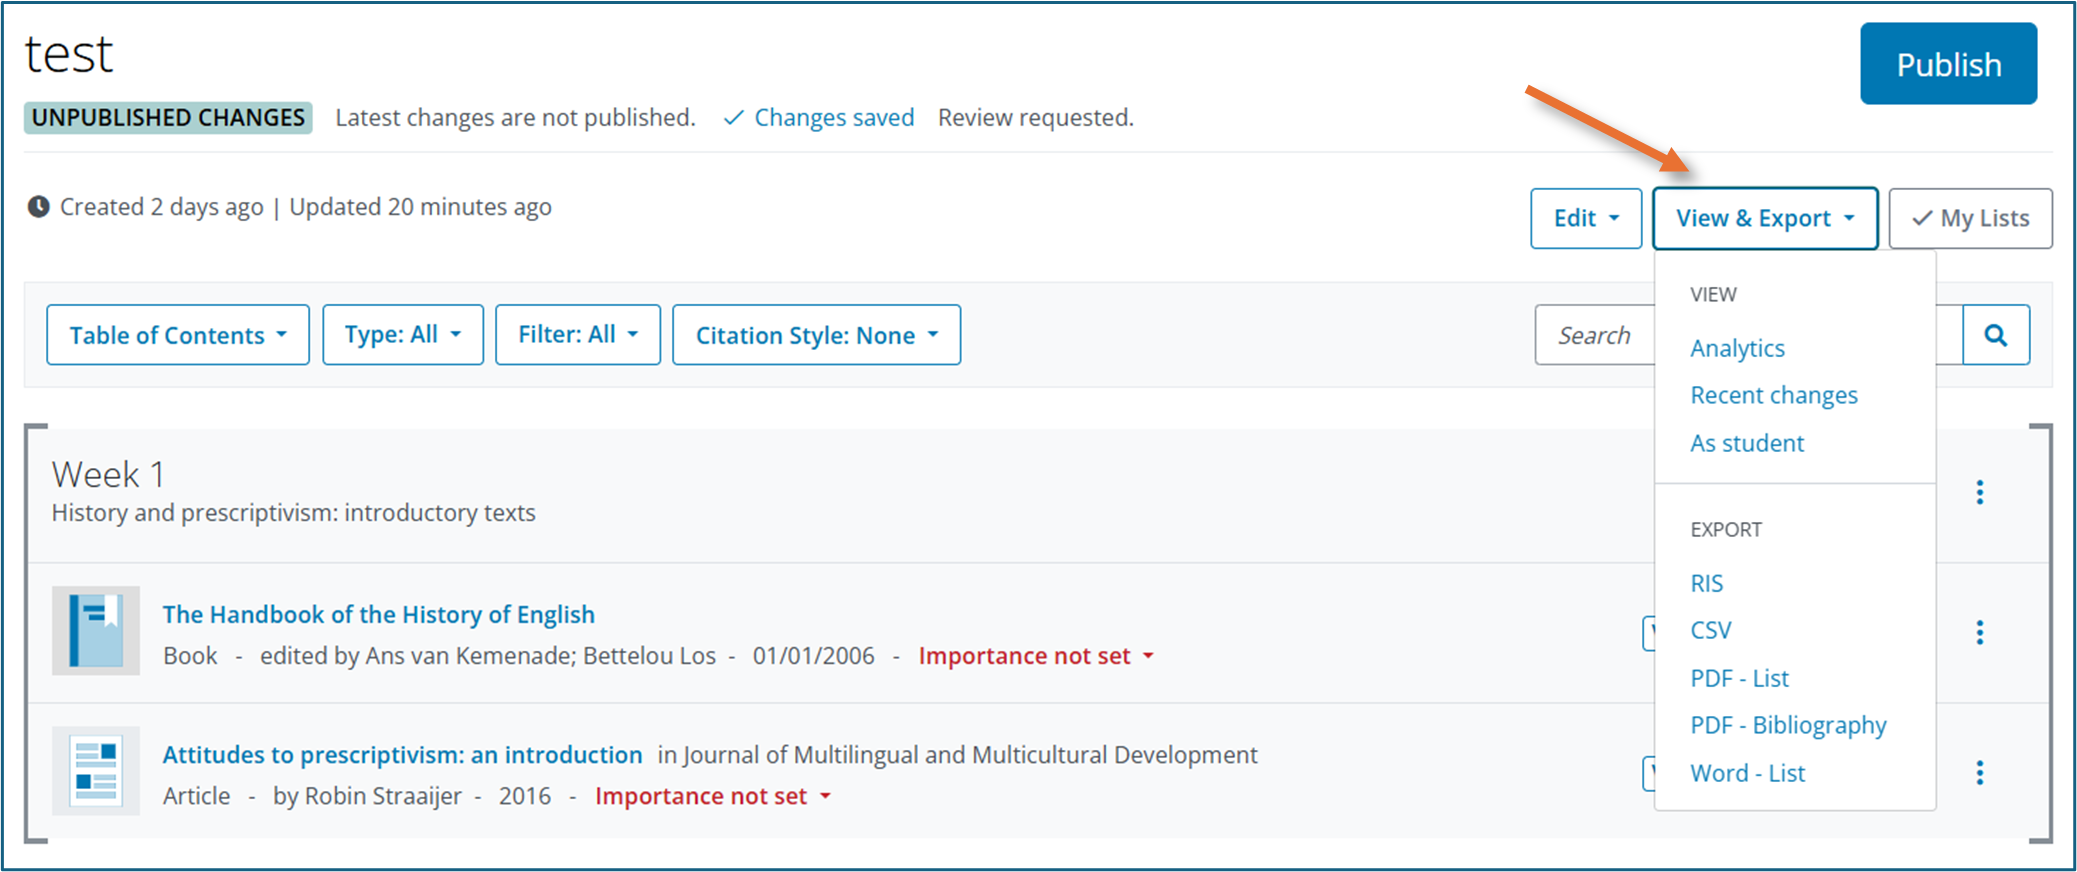Click History and prescriptivism: introductory texts description
The image size is (2077, 872).
tap(294, 513)
